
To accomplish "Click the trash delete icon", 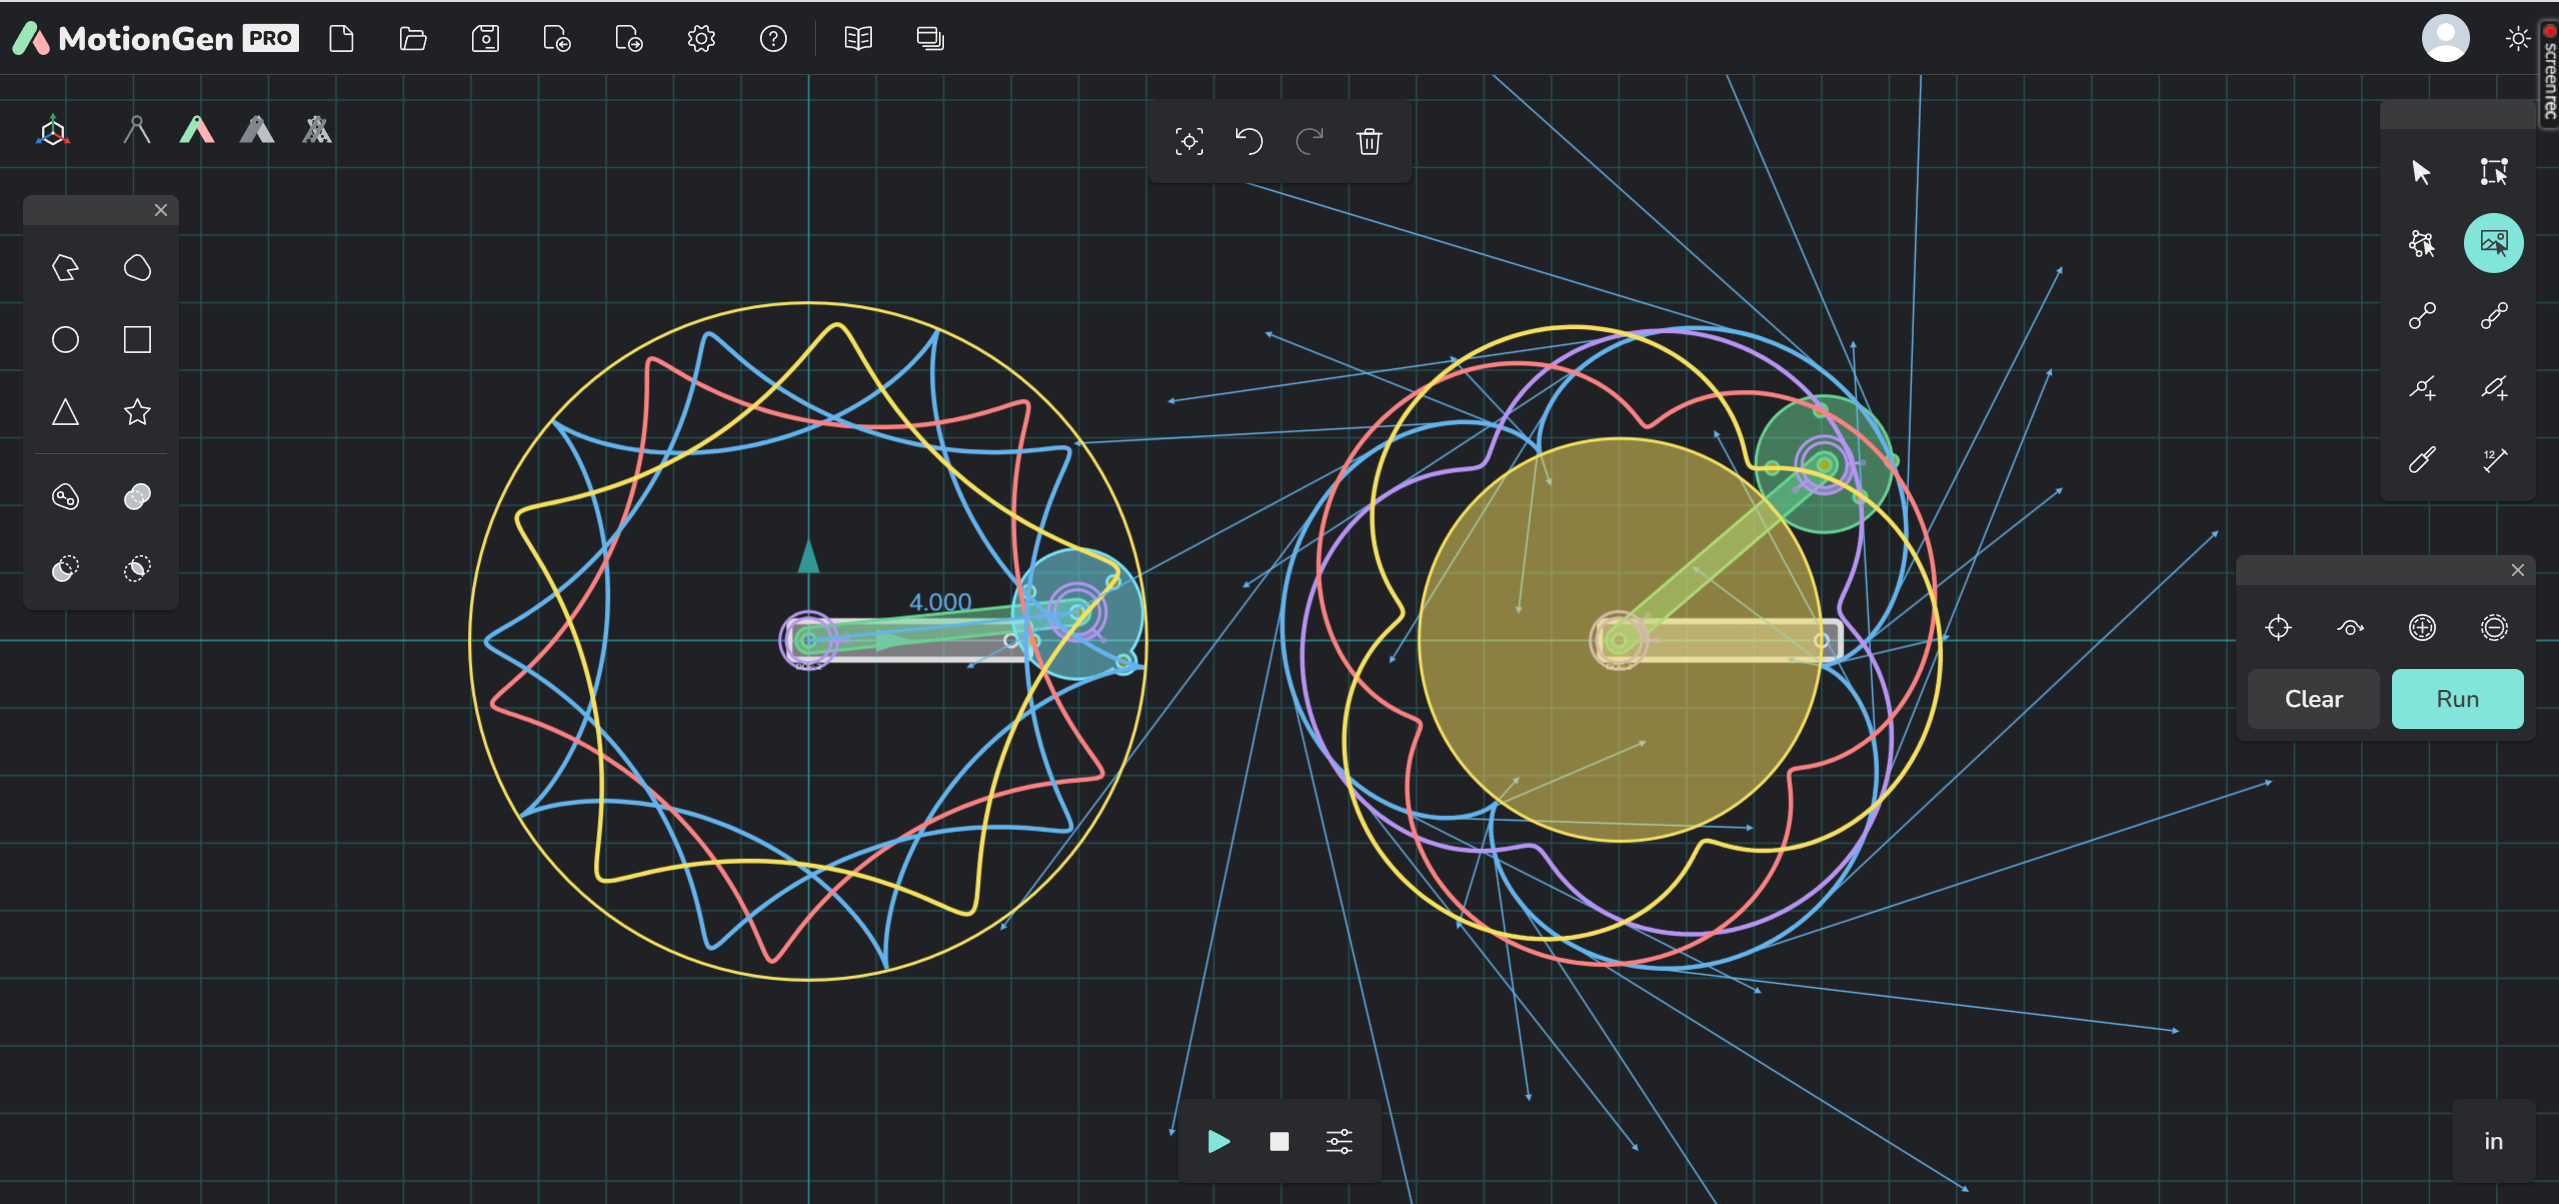I will click(x=1369, y=141).
